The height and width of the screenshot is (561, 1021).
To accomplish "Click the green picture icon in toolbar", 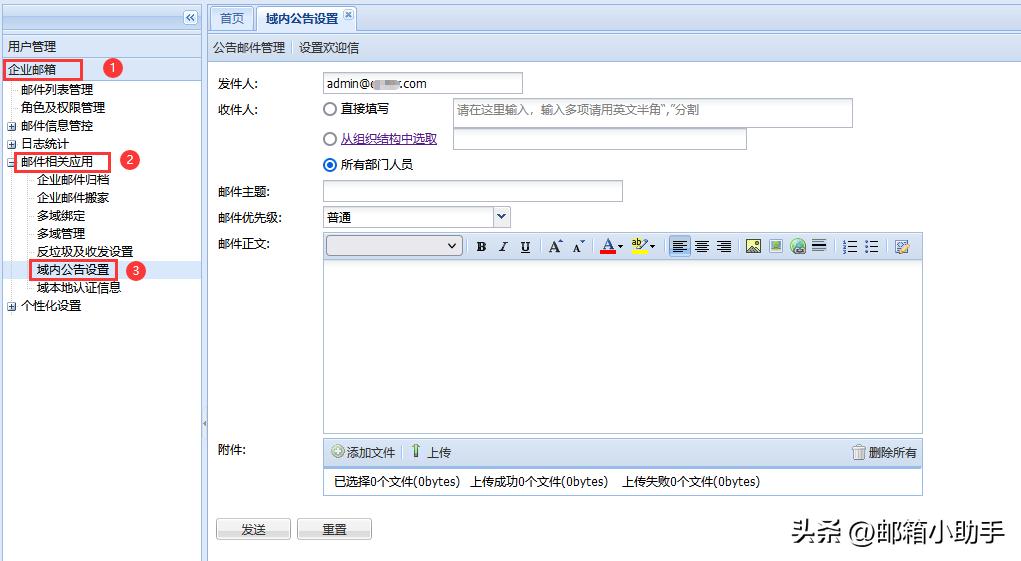I will (776, 246).
